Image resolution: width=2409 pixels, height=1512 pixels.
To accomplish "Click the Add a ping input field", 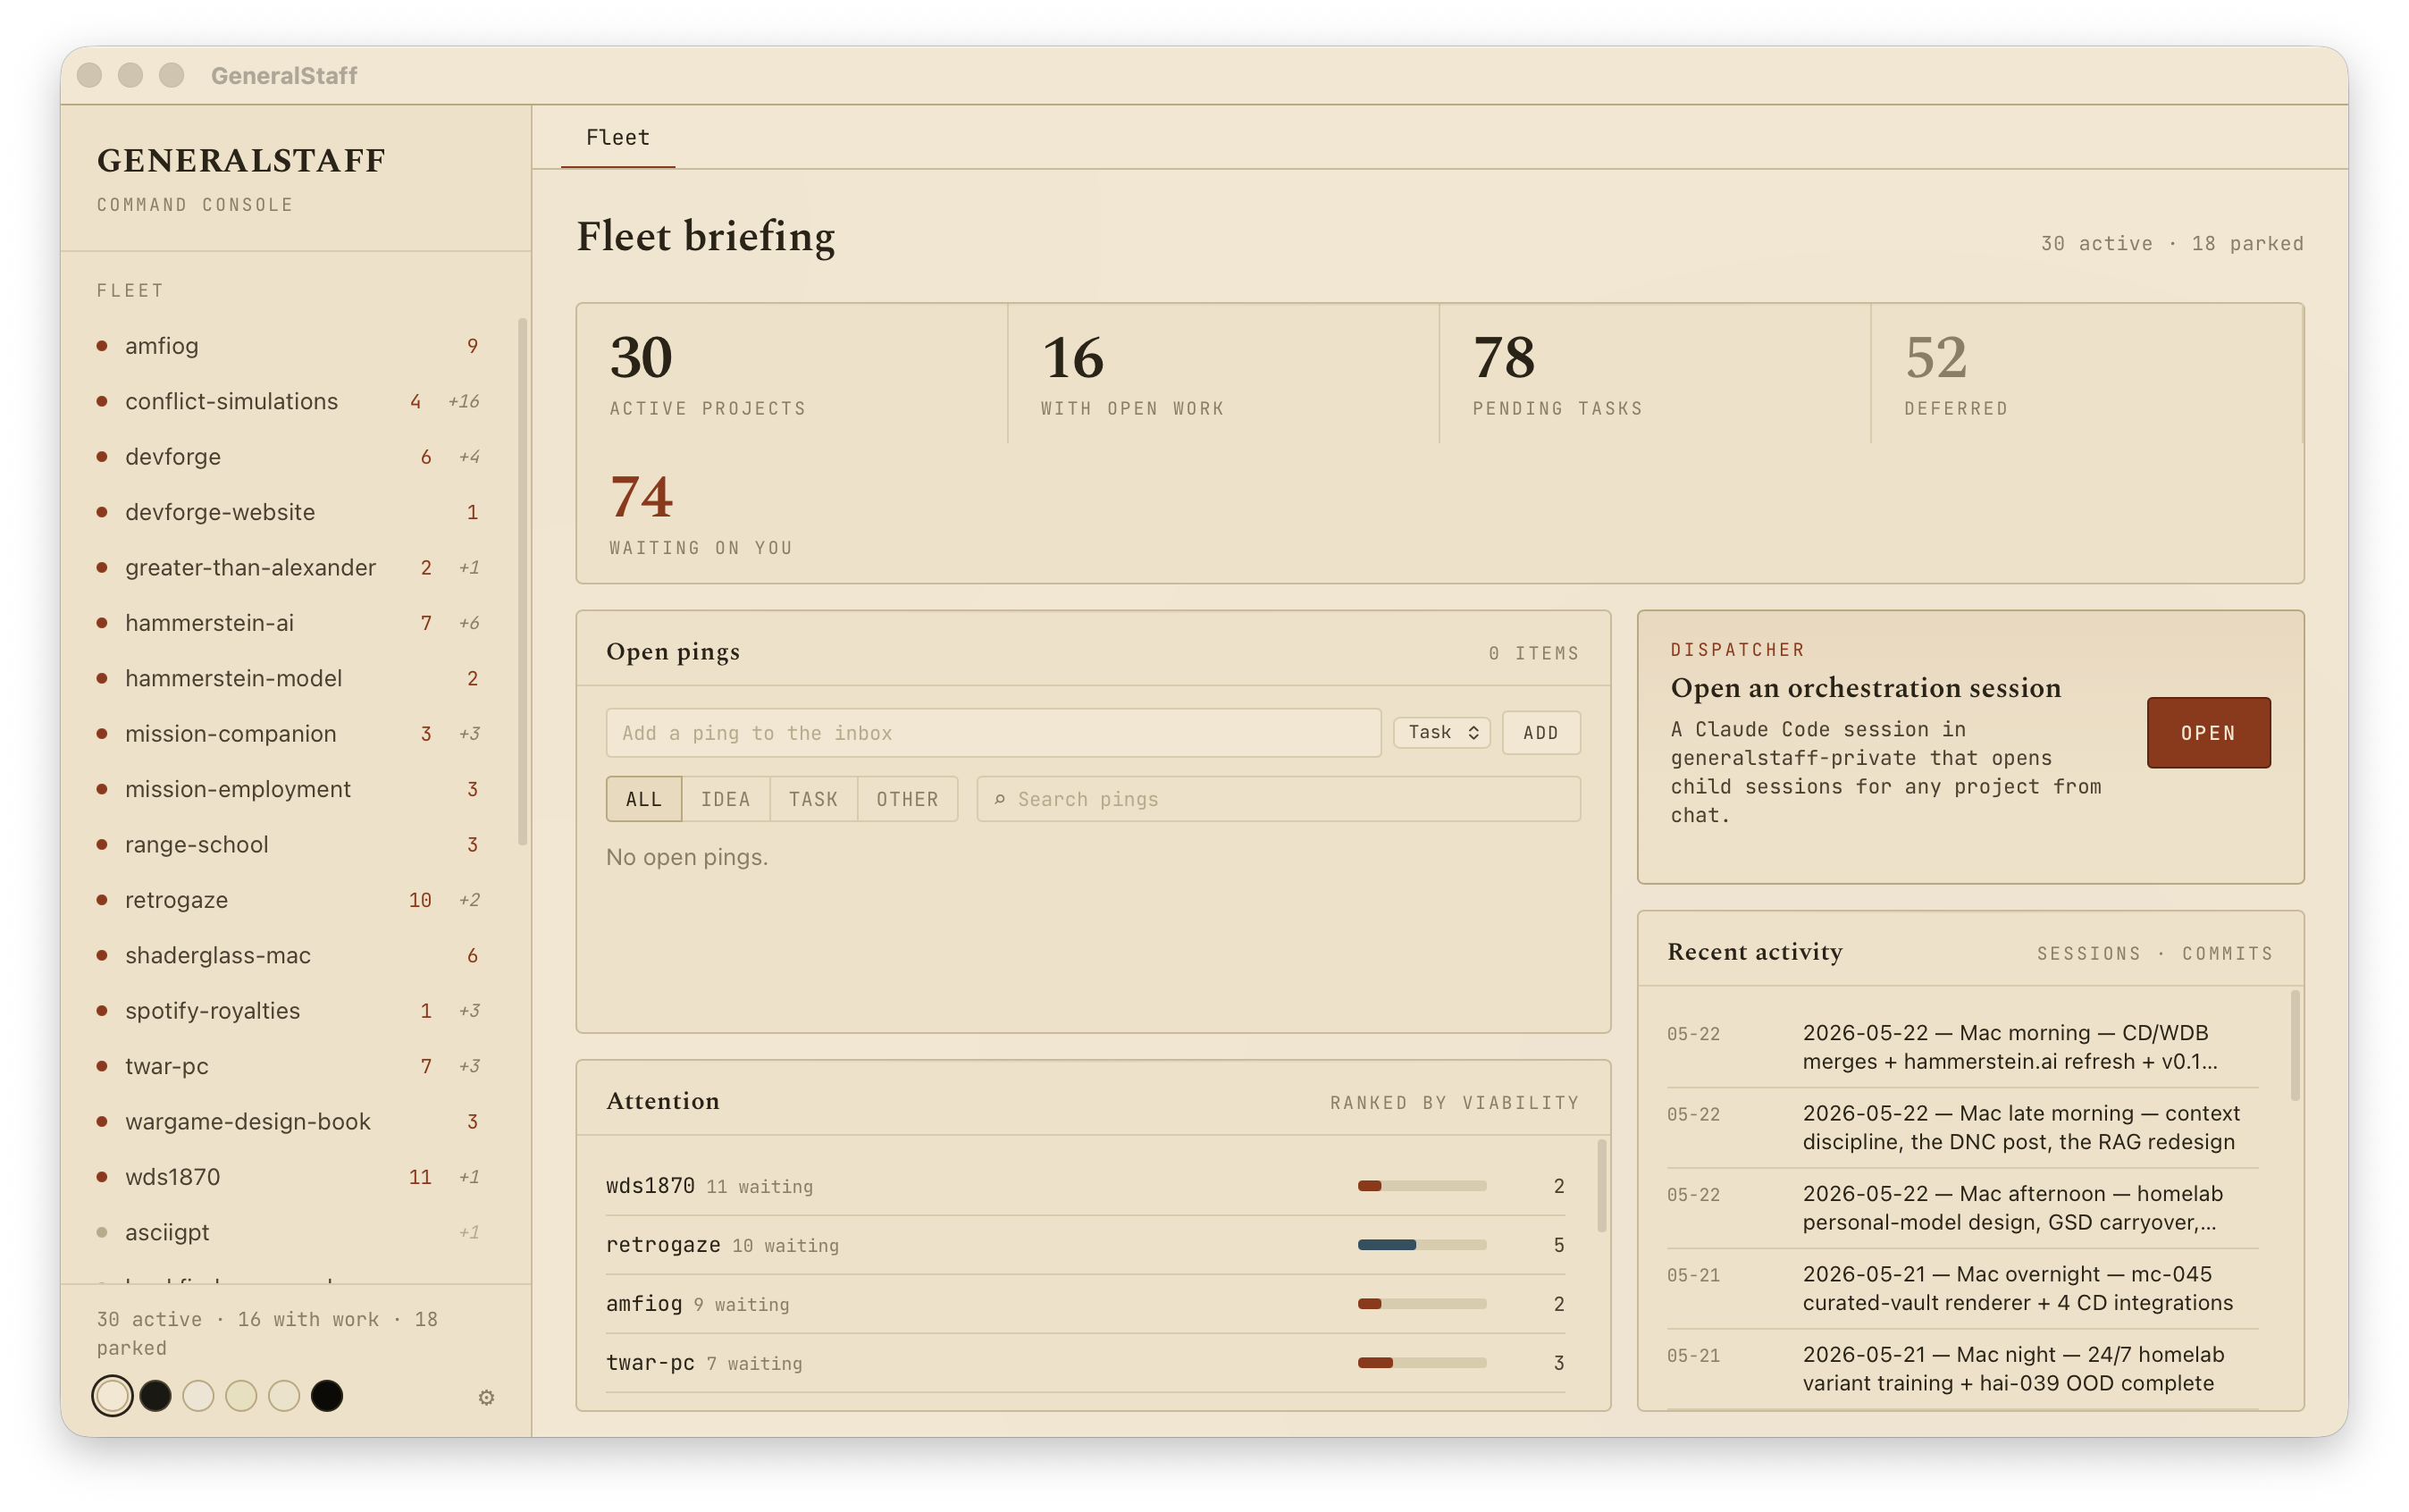I will tap(993, 732).
